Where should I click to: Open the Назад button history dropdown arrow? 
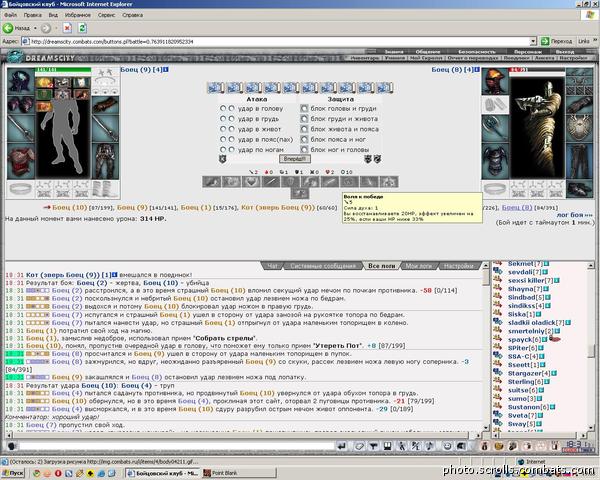(x=35, y=28)
